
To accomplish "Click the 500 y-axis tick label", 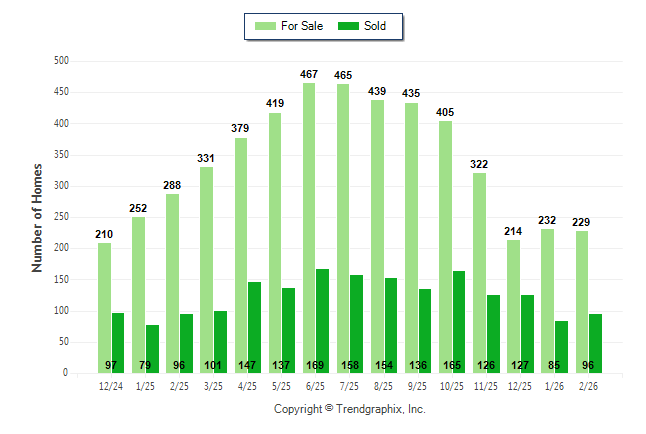I will click(x=60, y=61).
